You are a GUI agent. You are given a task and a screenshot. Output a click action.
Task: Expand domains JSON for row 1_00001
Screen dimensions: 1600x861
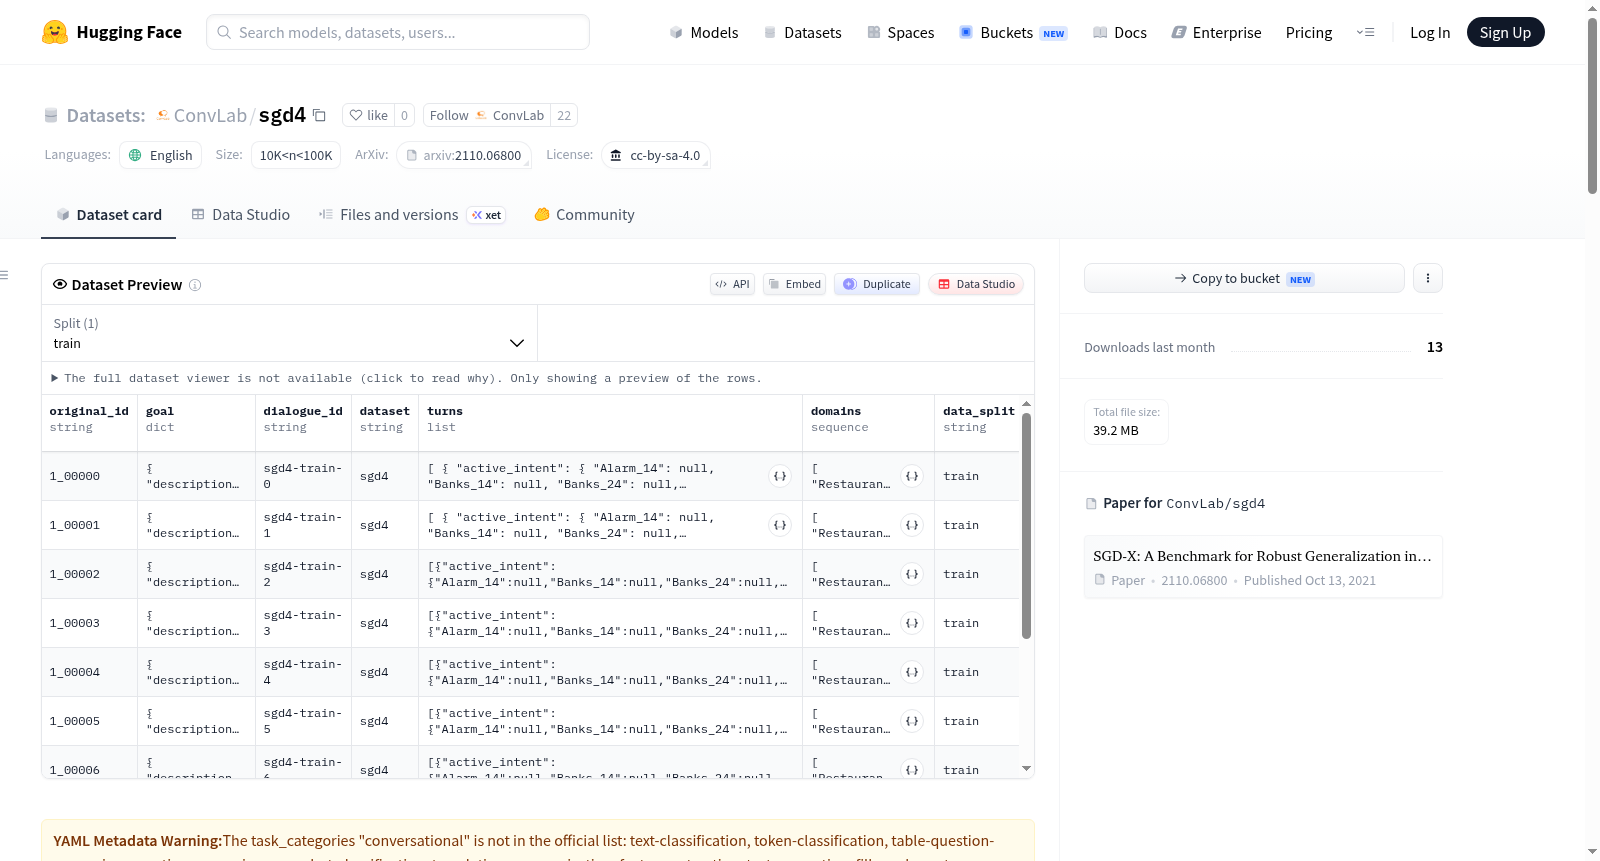912,525
